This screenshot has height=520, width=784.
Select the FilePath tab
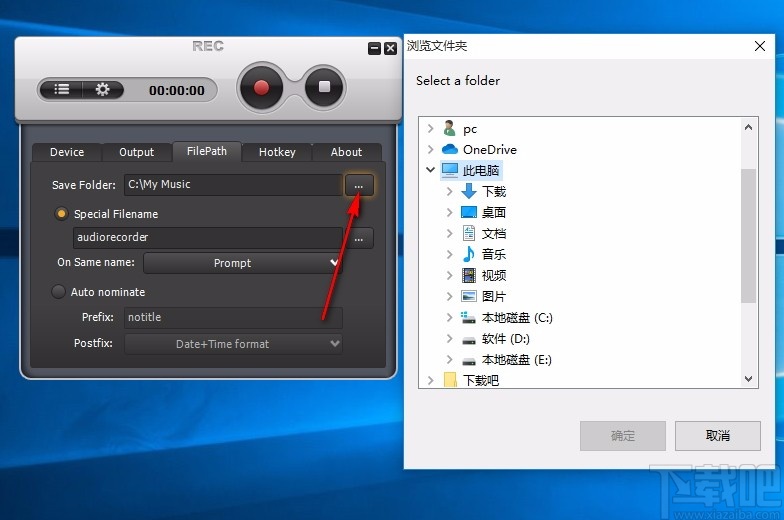pos(206,151)
